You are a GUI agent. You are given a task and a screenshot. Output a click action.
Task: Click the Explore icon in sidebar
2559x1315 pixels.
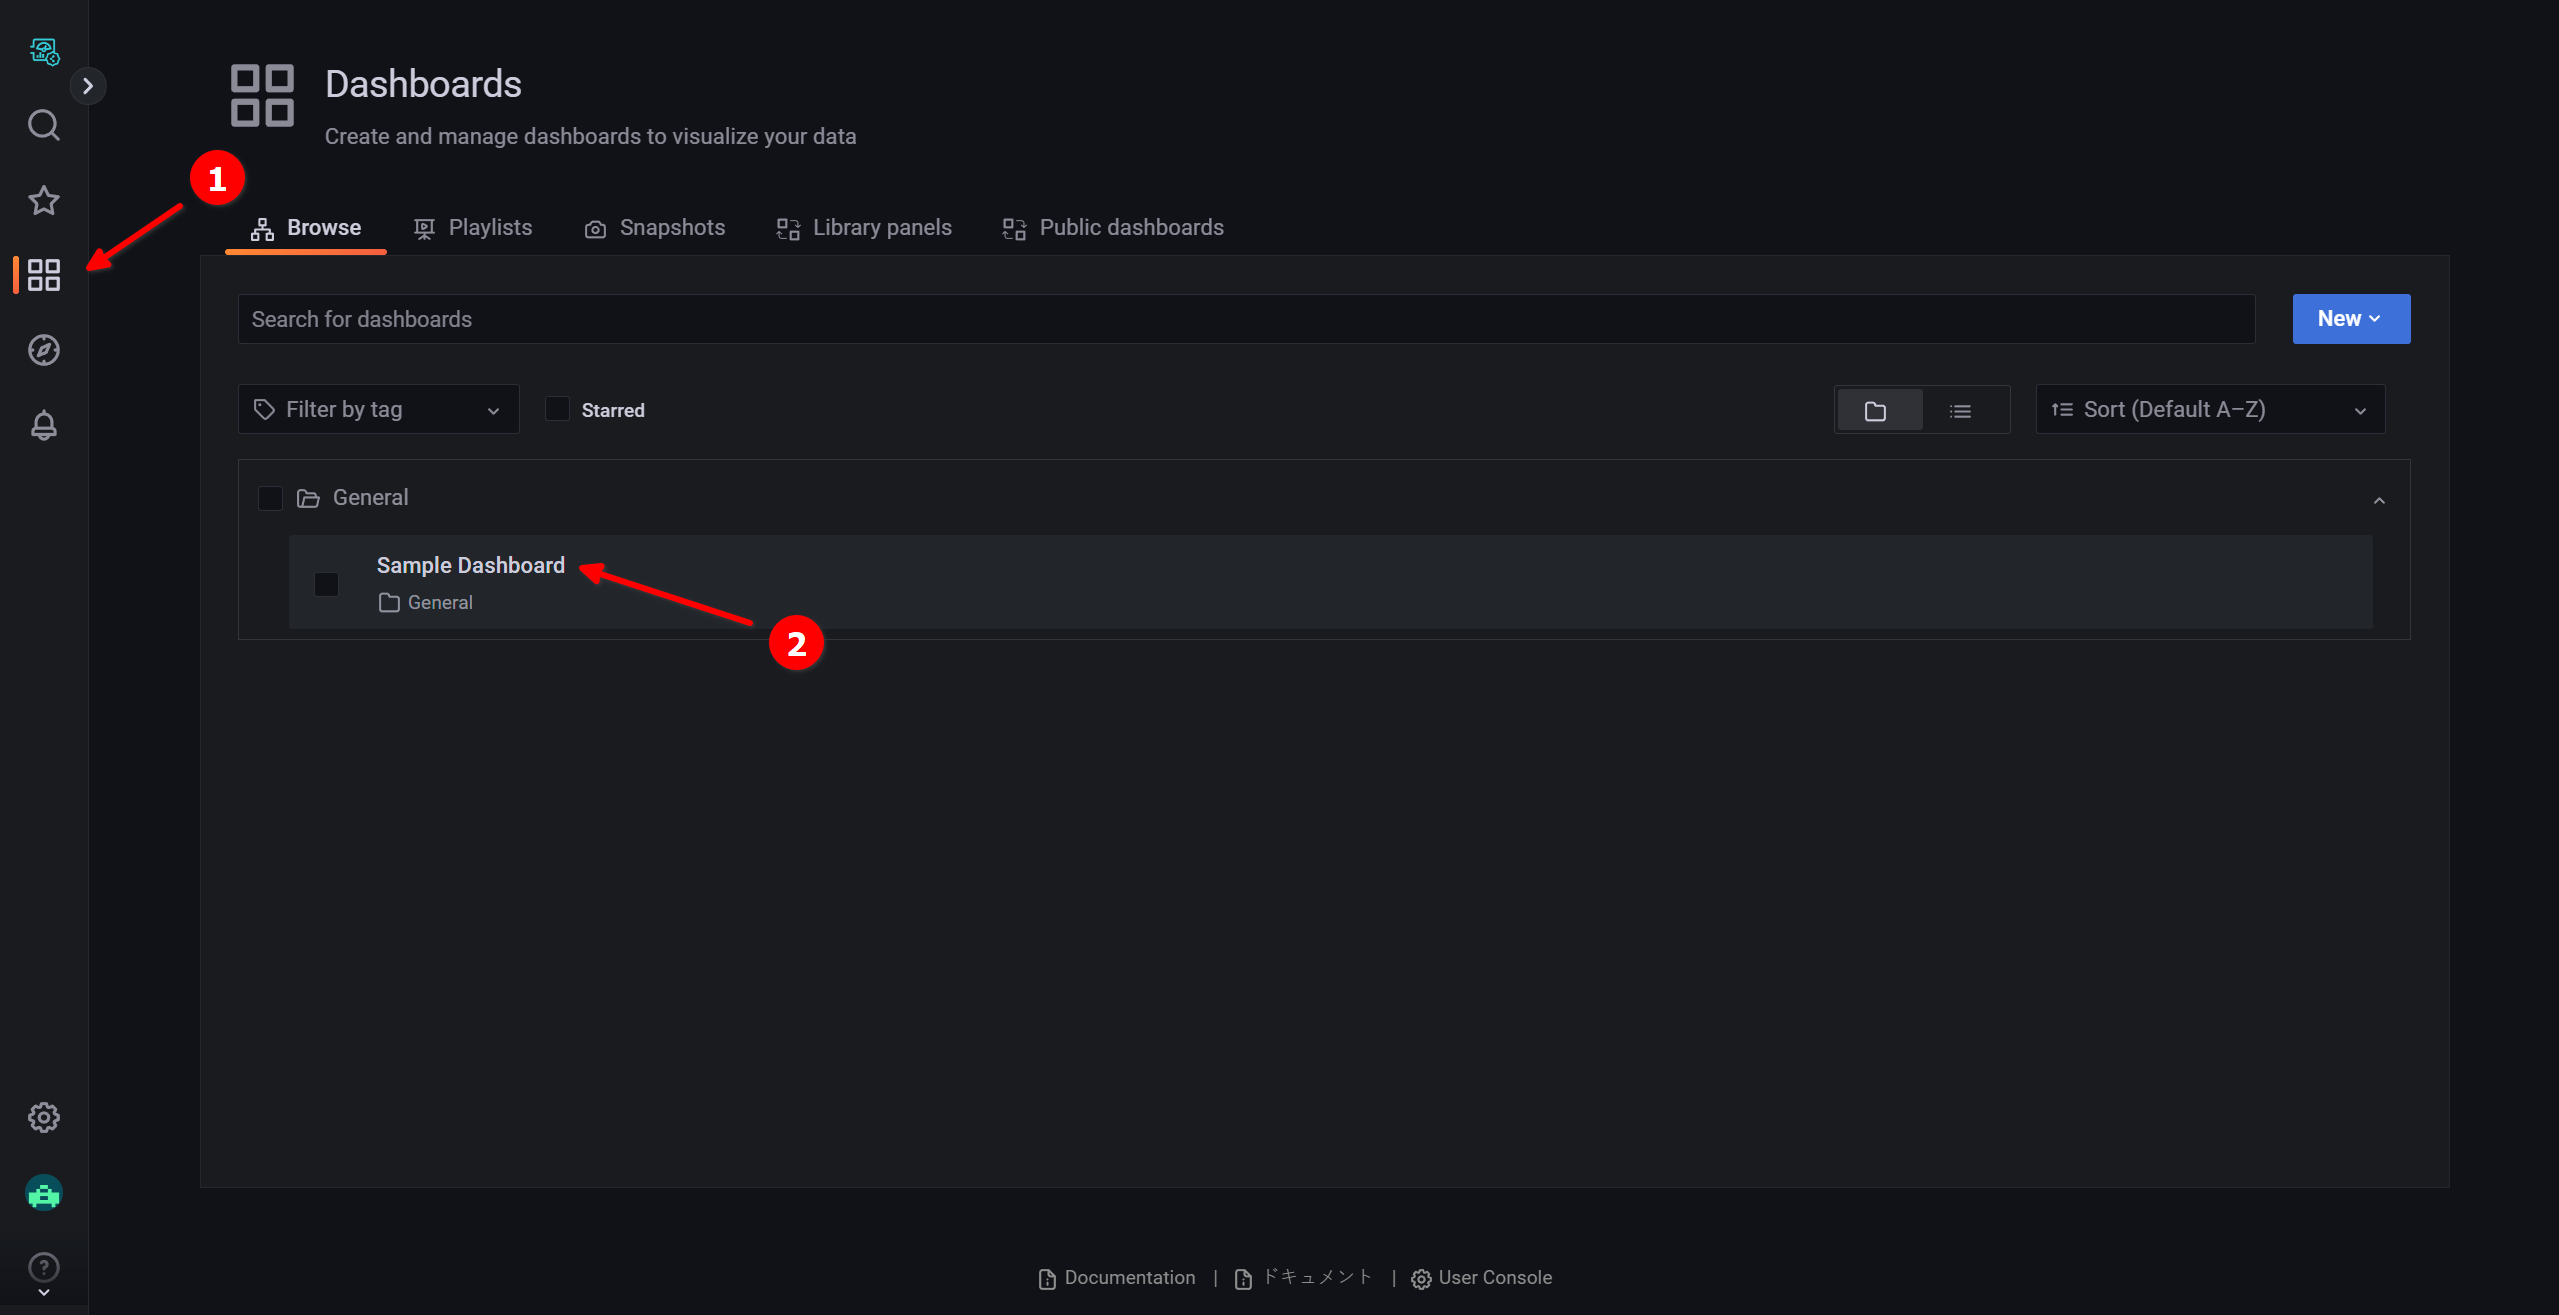45,351
